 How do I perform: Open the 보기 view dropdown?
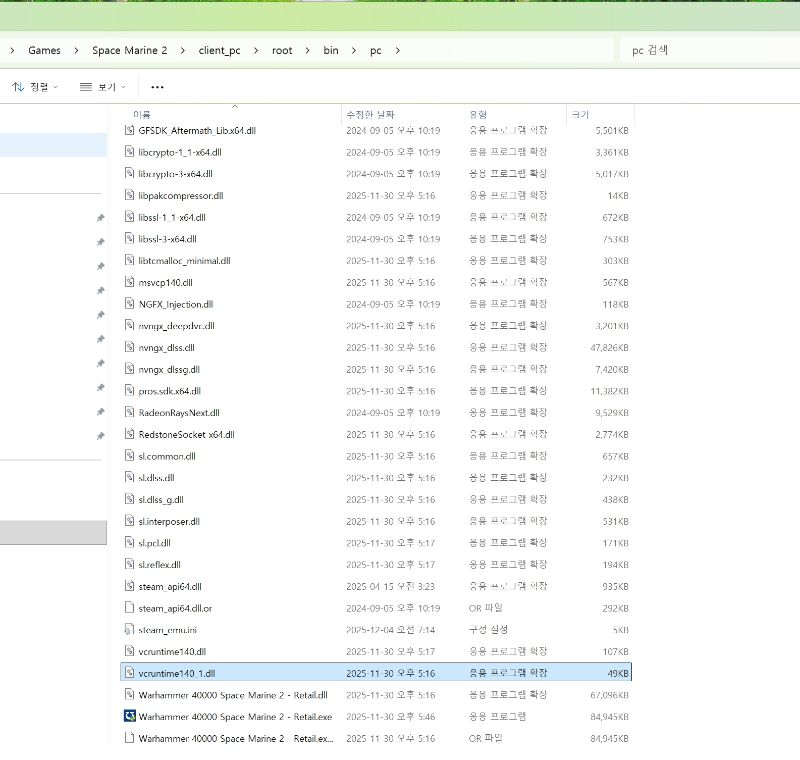pos(101,87)
